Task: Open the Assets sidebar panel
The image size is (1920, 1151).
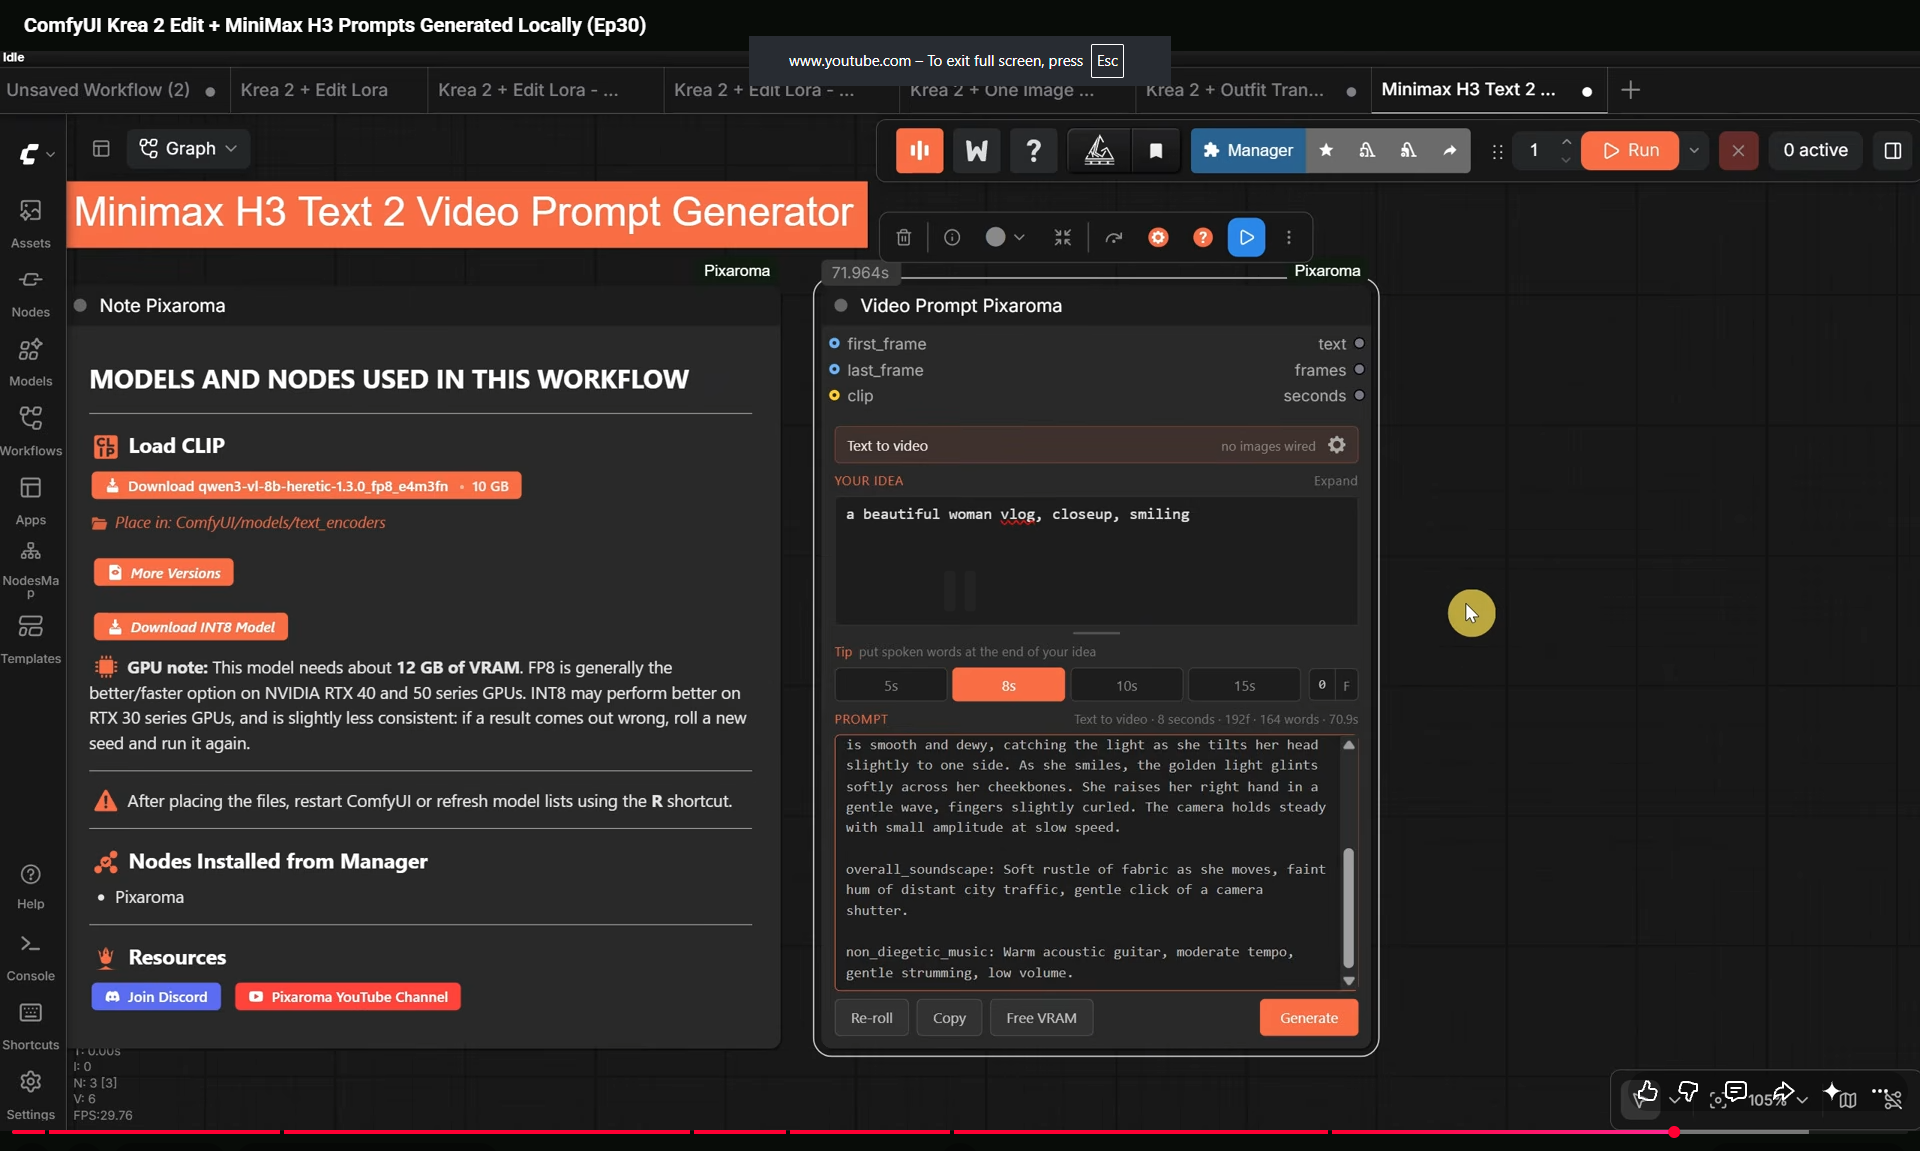Action: click(31, 224)
